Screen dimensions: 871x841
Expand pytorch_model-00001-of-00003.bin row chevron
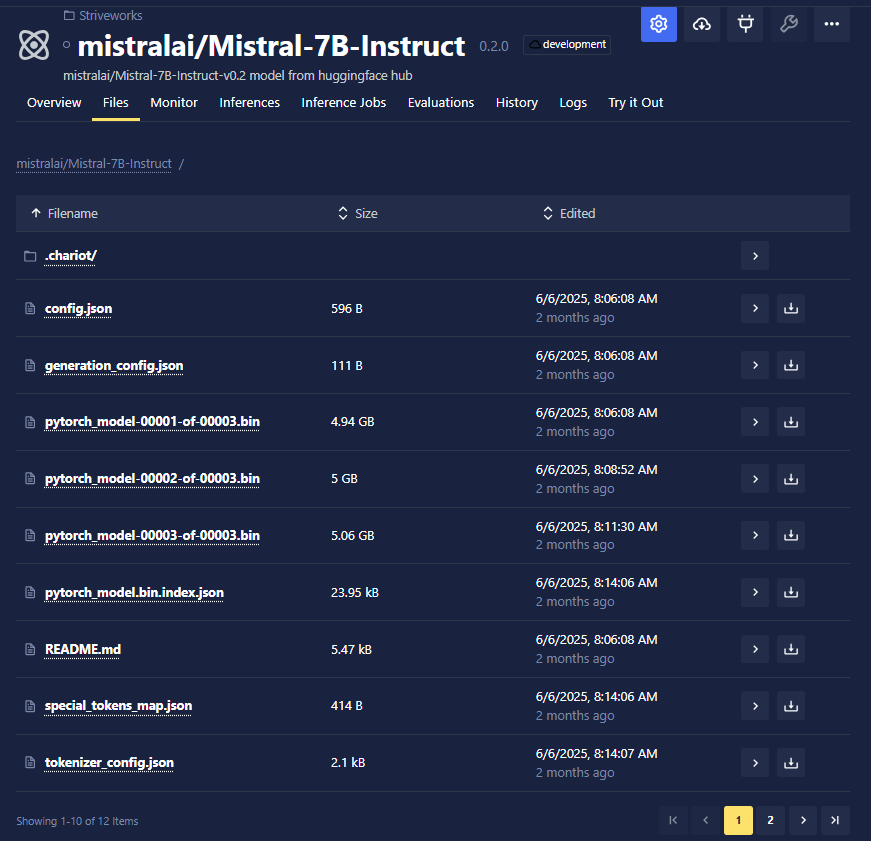tap(755, 422)
